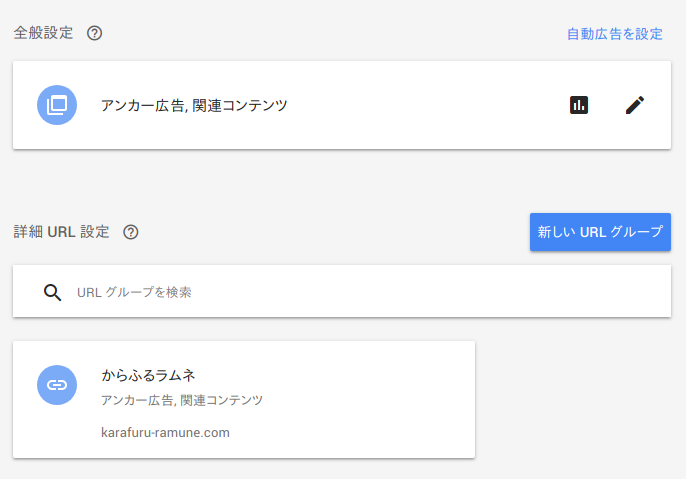Open the からふるラムネ URL group card
Image resolution: width=686 pixels, height=479 pixels.
click(244, 400)
